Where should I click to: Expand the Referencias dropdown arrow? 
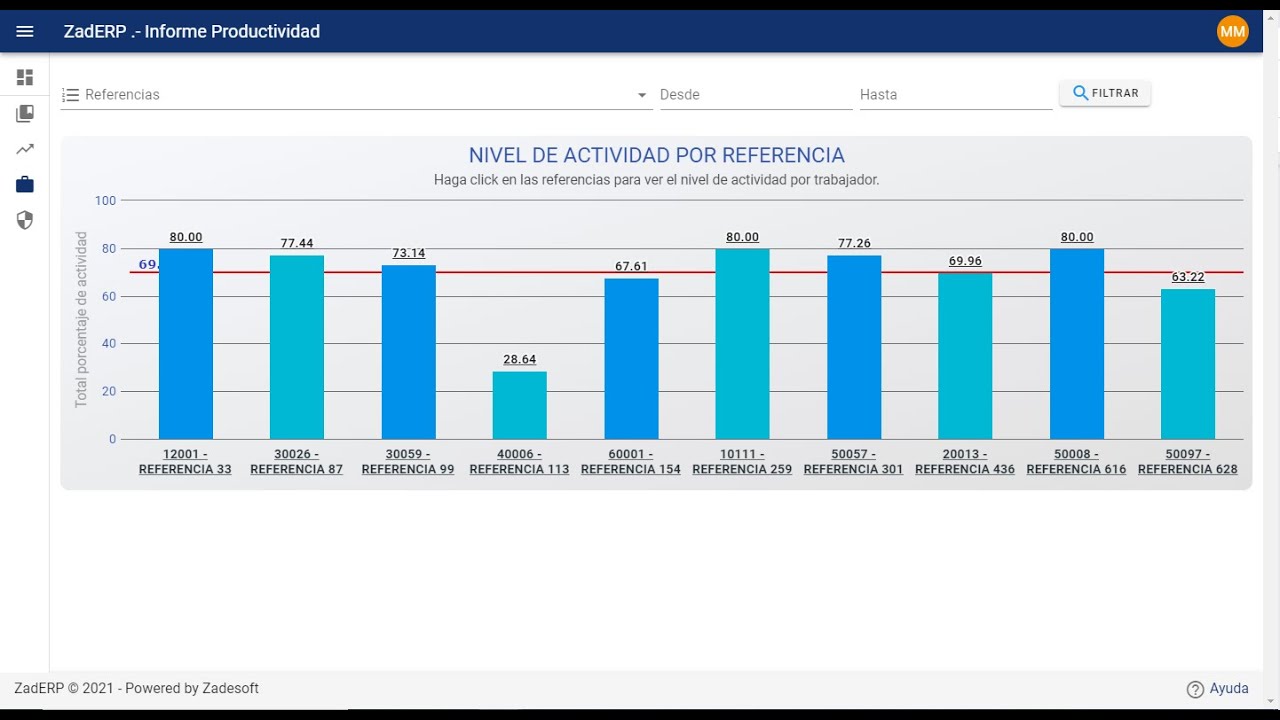click(642, 95)
